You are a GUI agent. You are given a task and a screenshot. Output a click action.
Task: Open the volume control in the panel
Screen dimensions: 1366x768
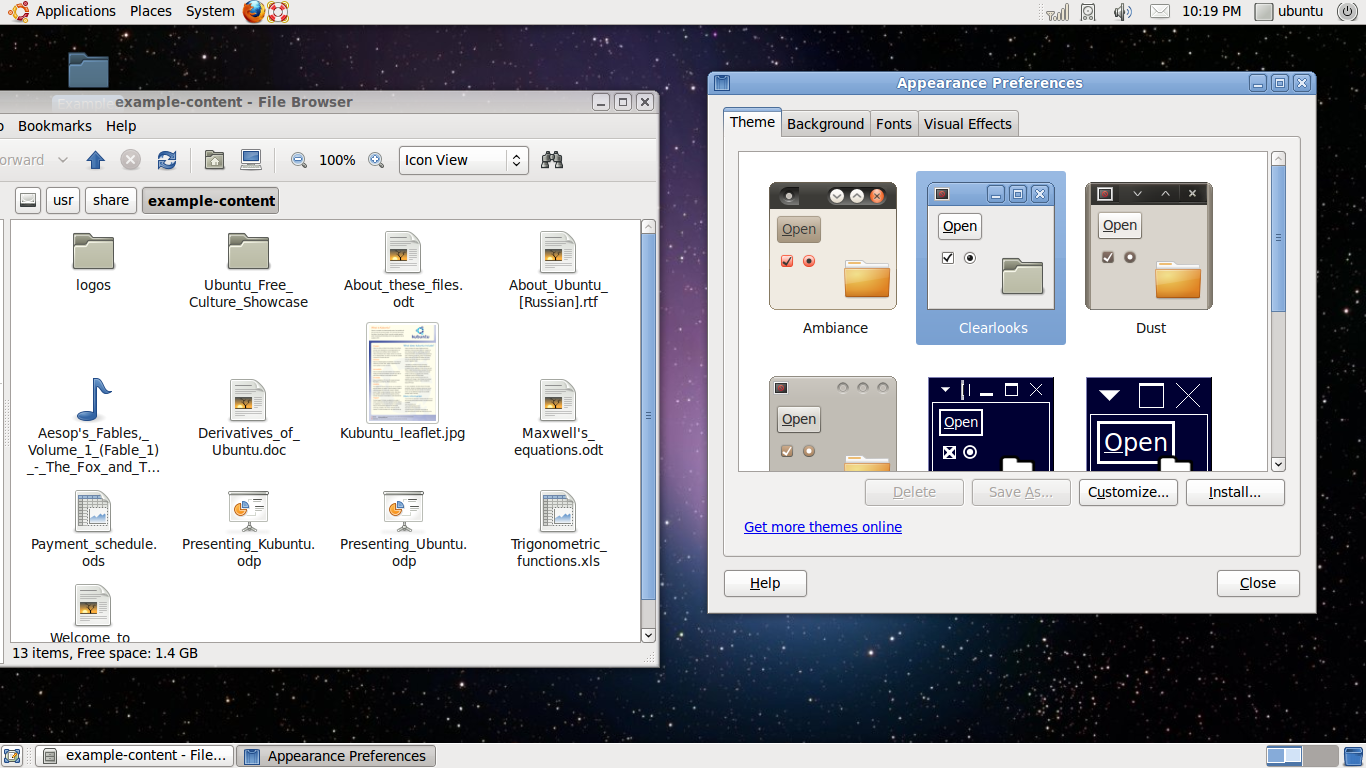pos(1123,12)
